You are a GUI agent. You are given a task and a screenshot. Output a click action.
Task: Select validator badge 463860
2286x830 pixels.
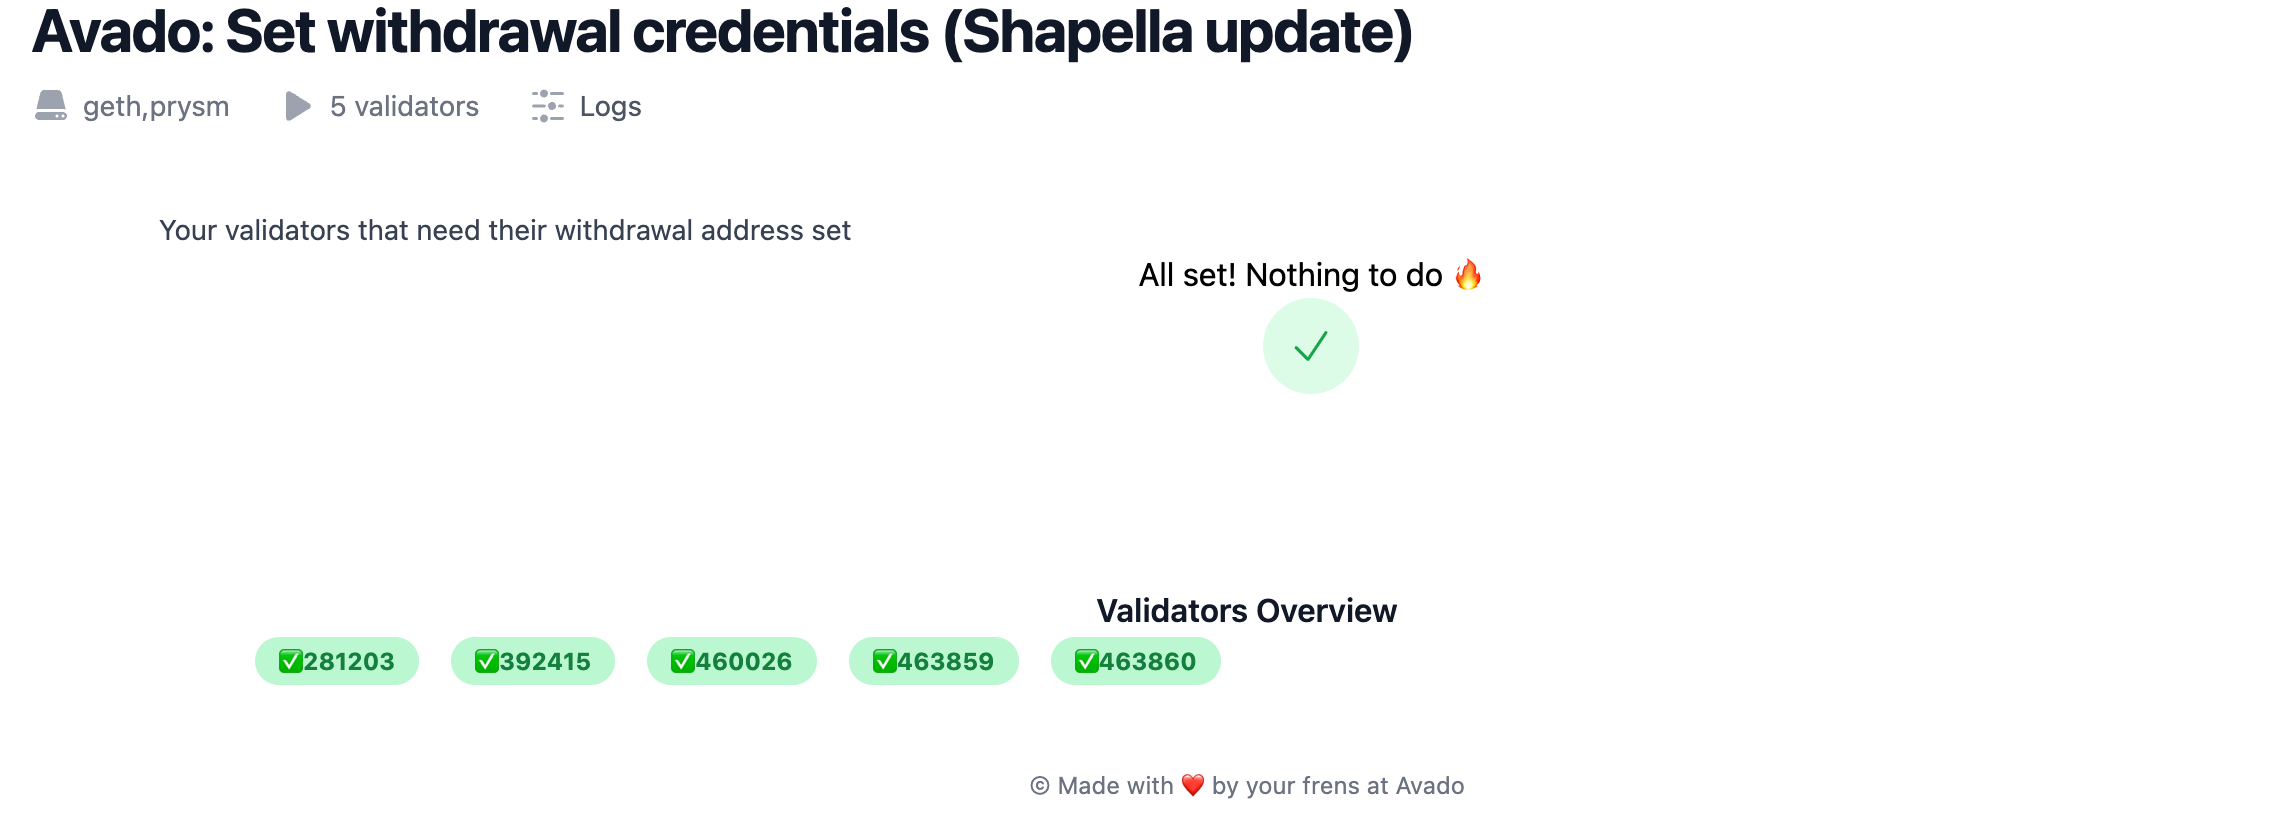[x=1136, y=661]
